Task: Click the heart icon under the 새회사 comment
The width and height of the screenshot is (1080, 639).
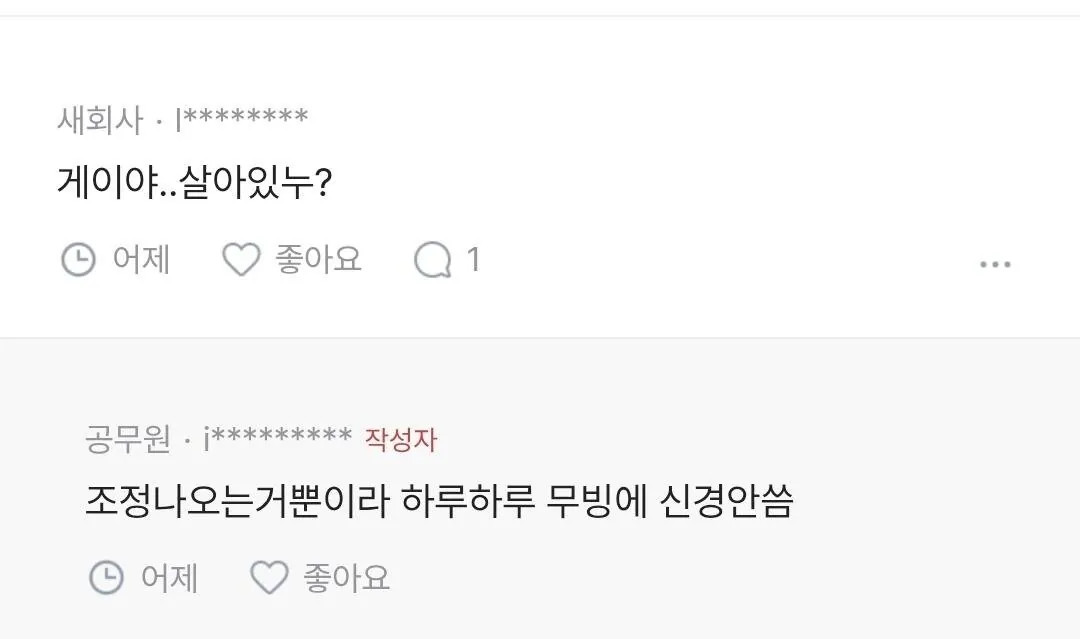Action: (240, 260)
